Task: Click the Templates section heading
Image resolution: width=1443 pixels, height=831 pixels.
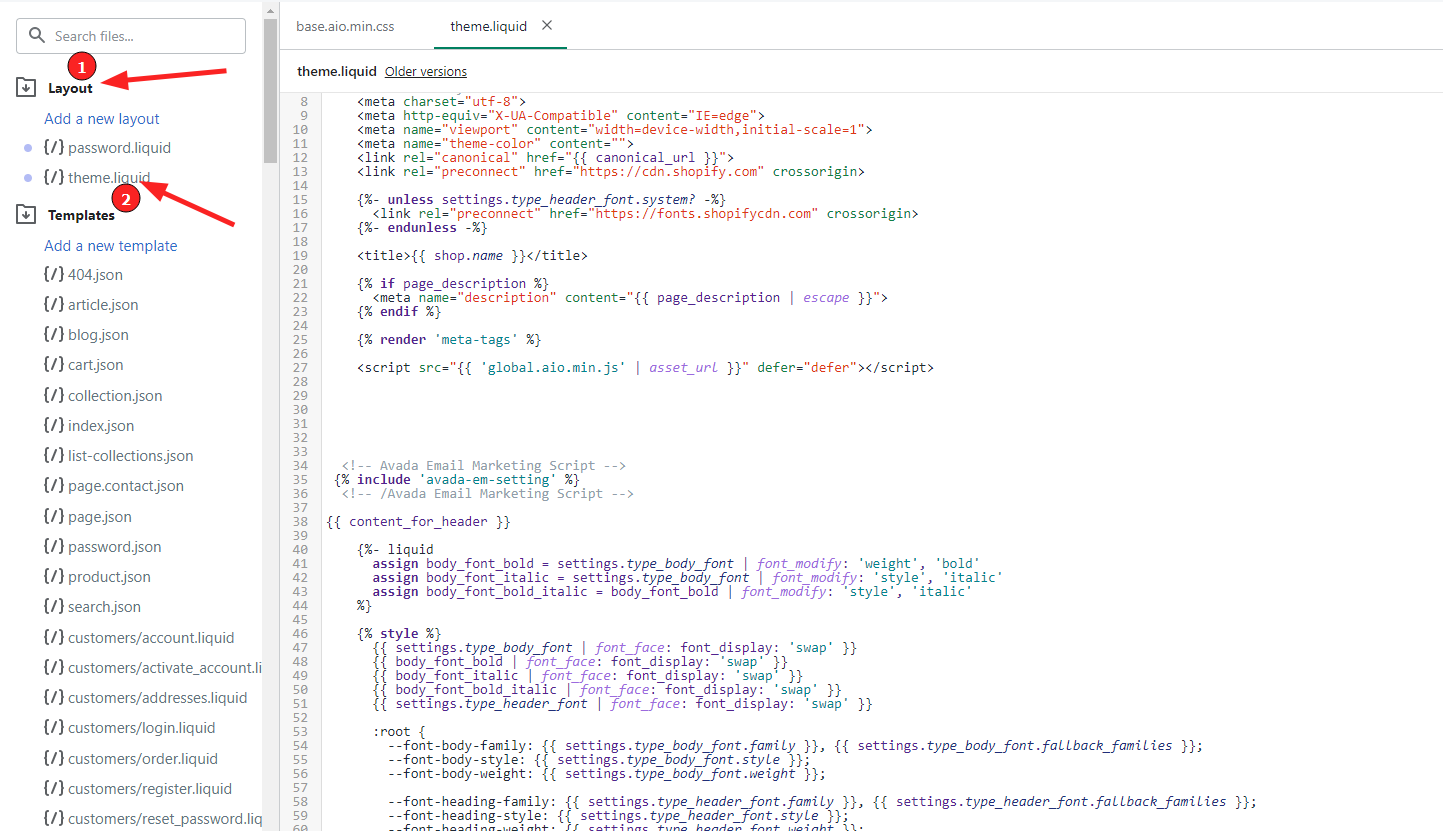Action: pos(81,215)
